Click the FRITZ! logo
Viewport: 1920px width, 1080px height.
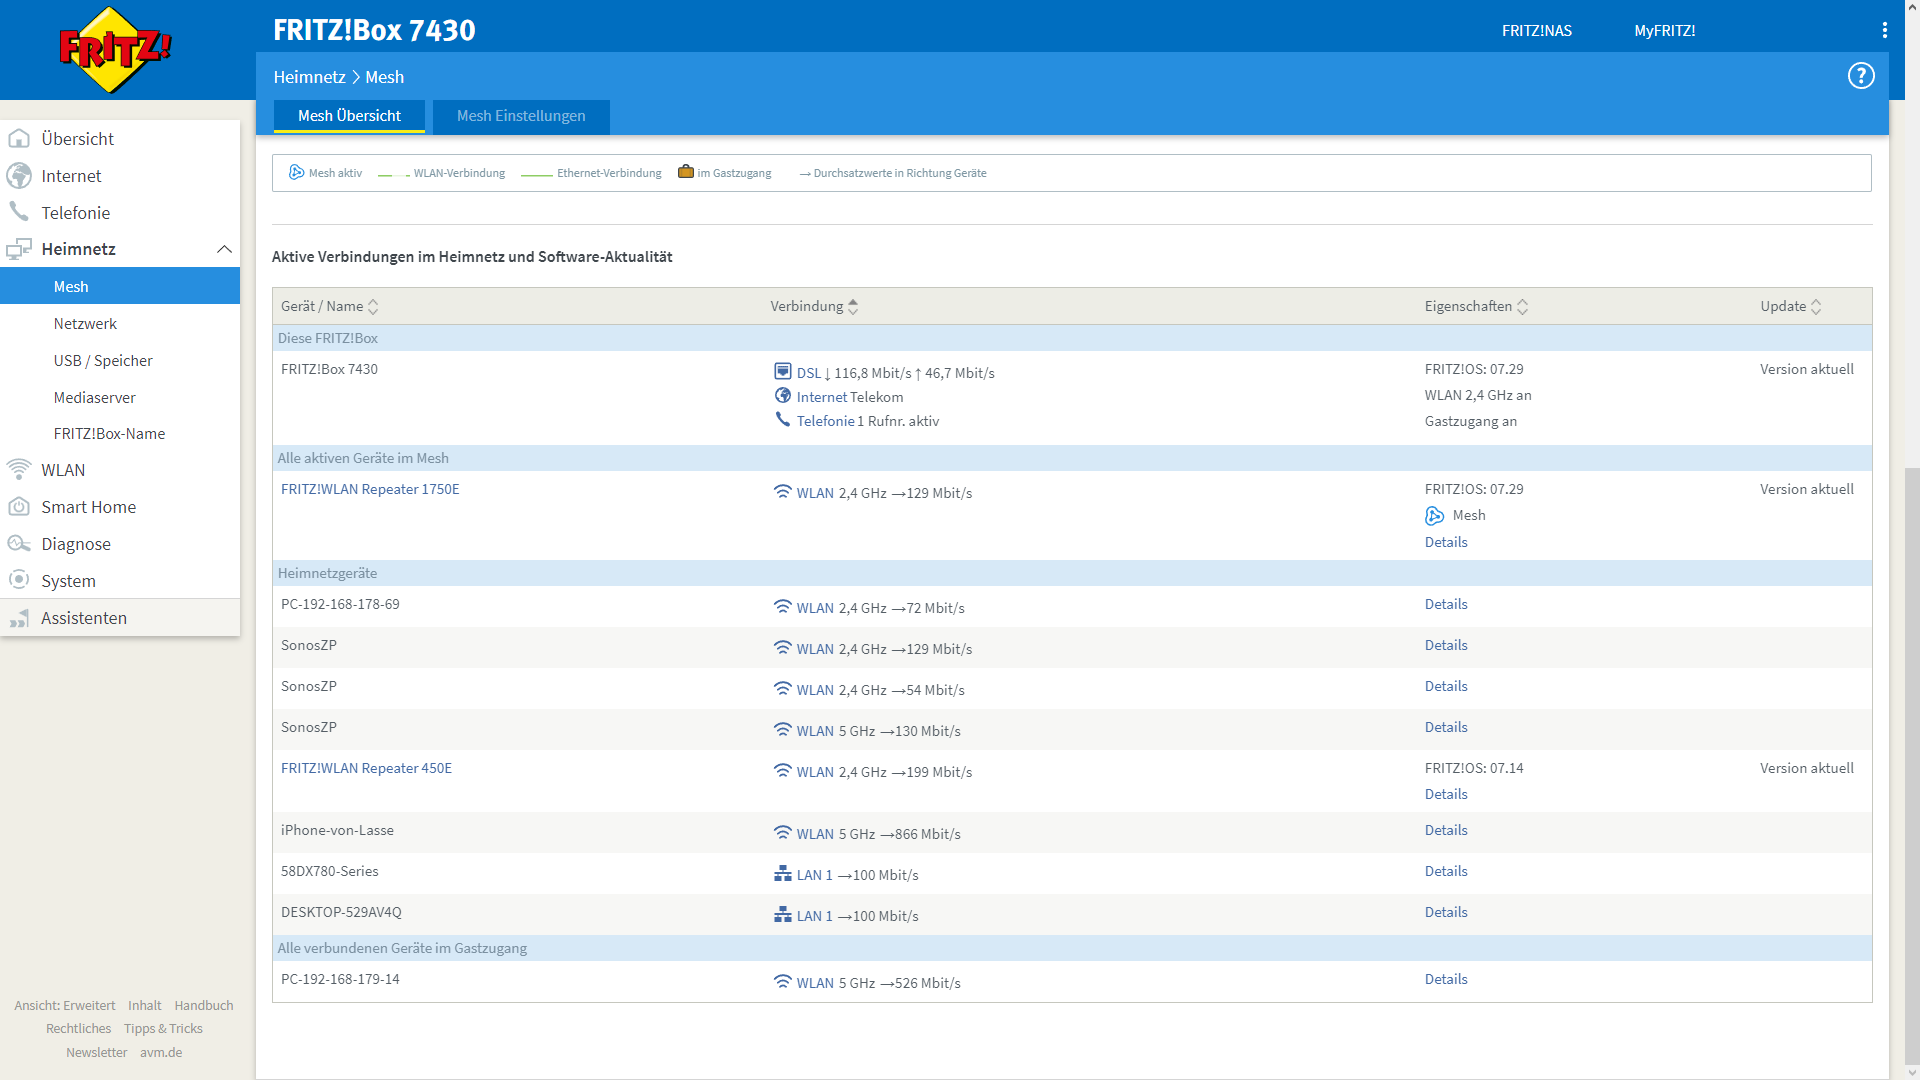(x=115, y=49)
